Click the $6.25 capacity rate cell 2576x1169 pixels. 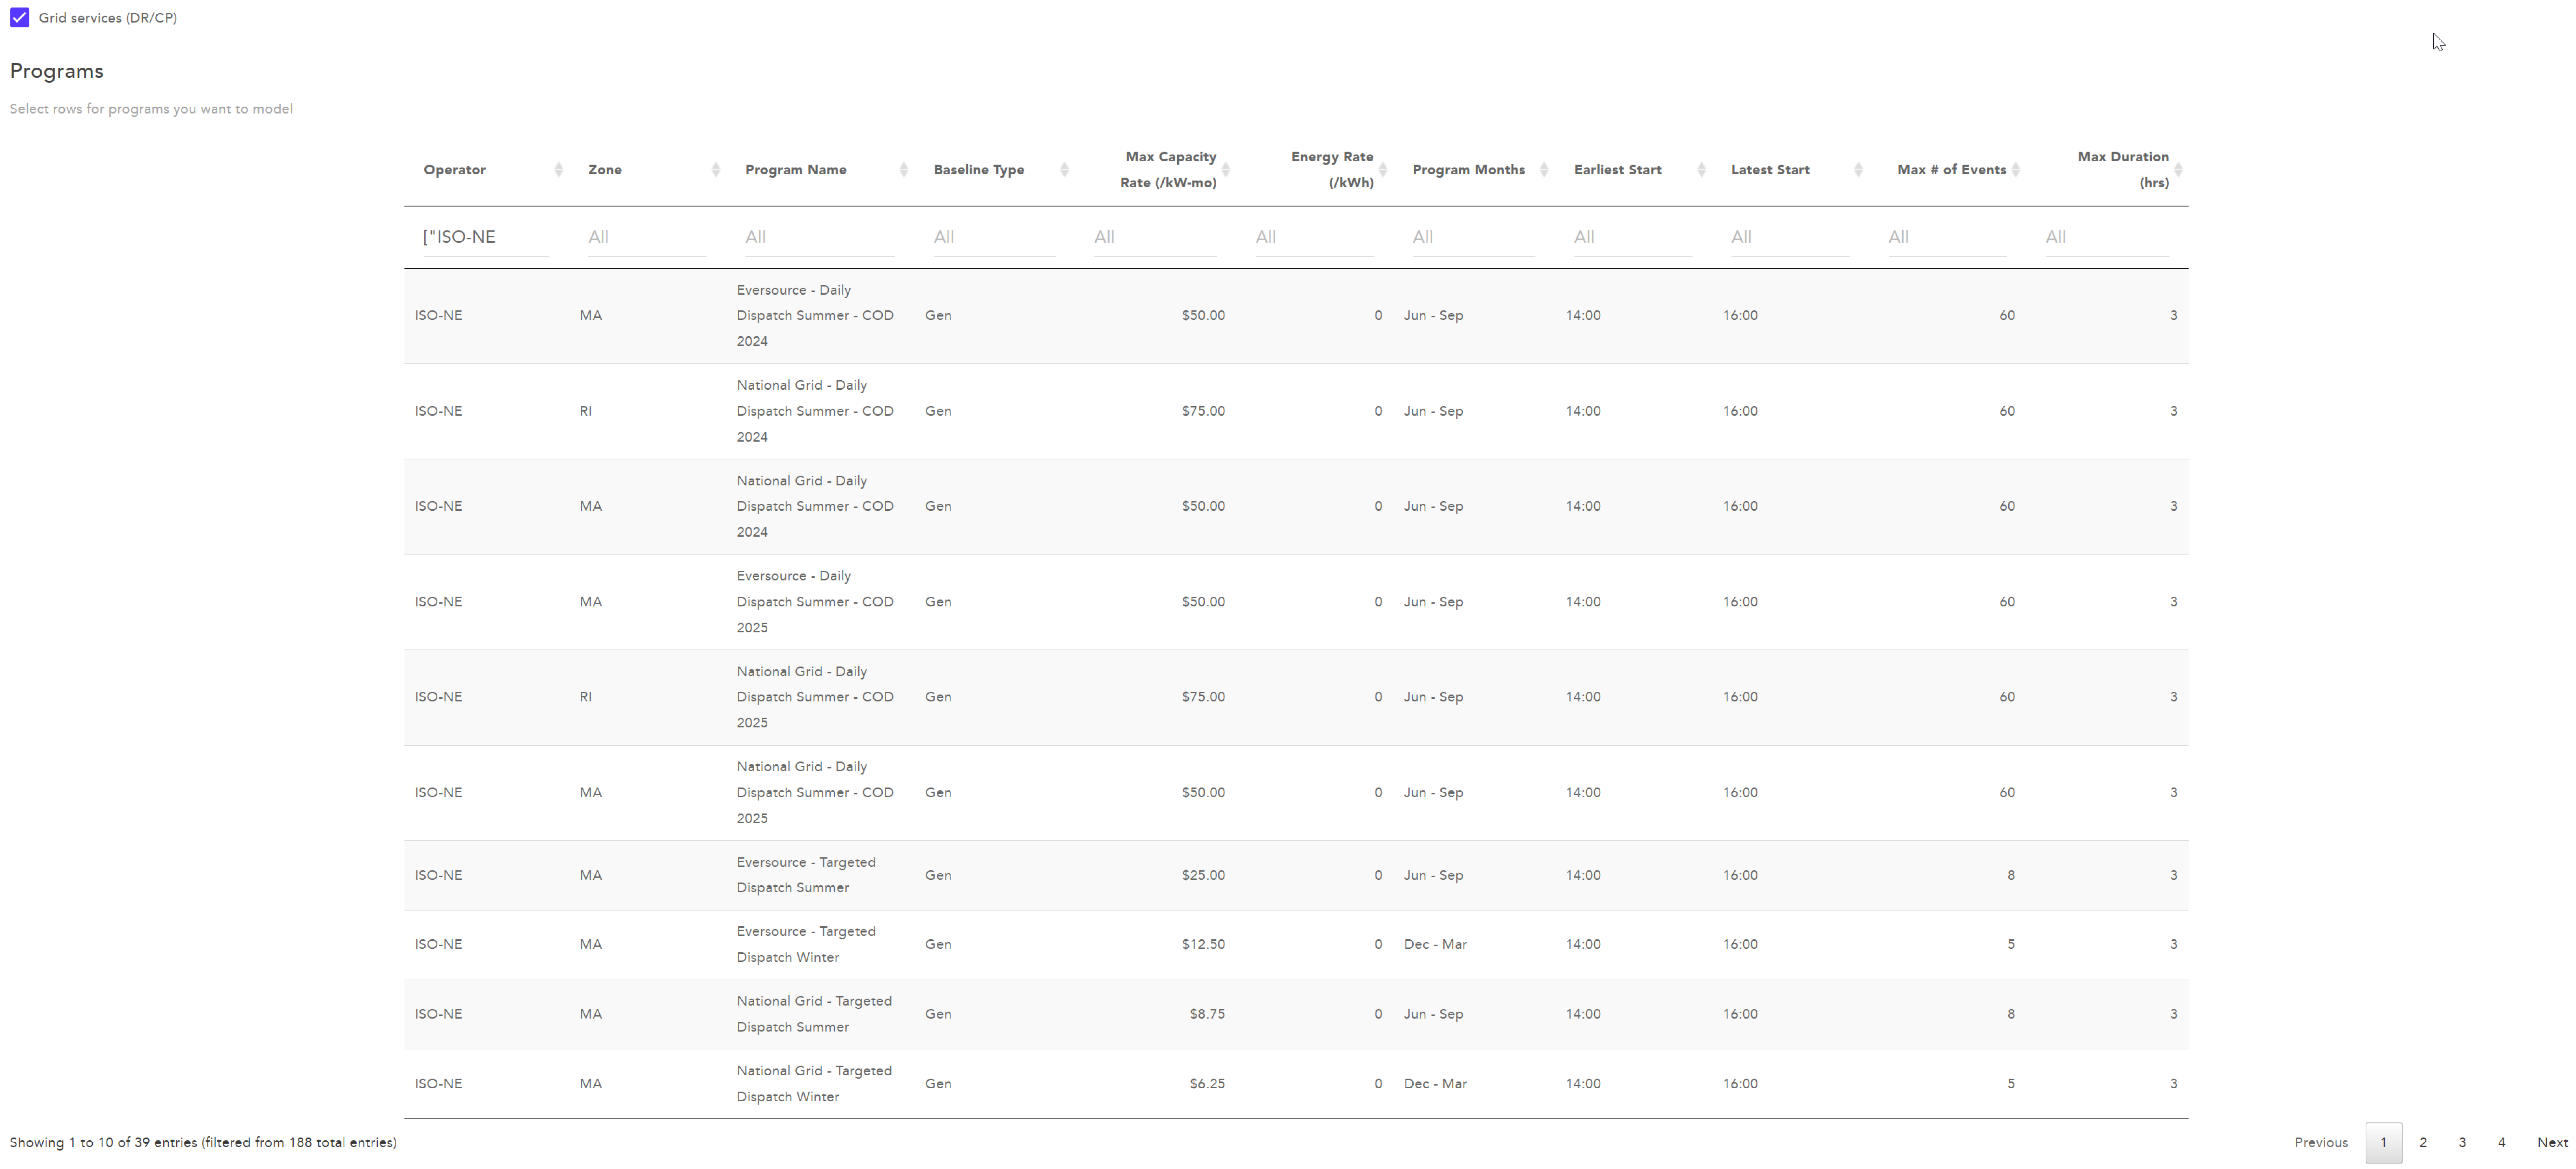pyautogui.click(x=1207, y=1084)
